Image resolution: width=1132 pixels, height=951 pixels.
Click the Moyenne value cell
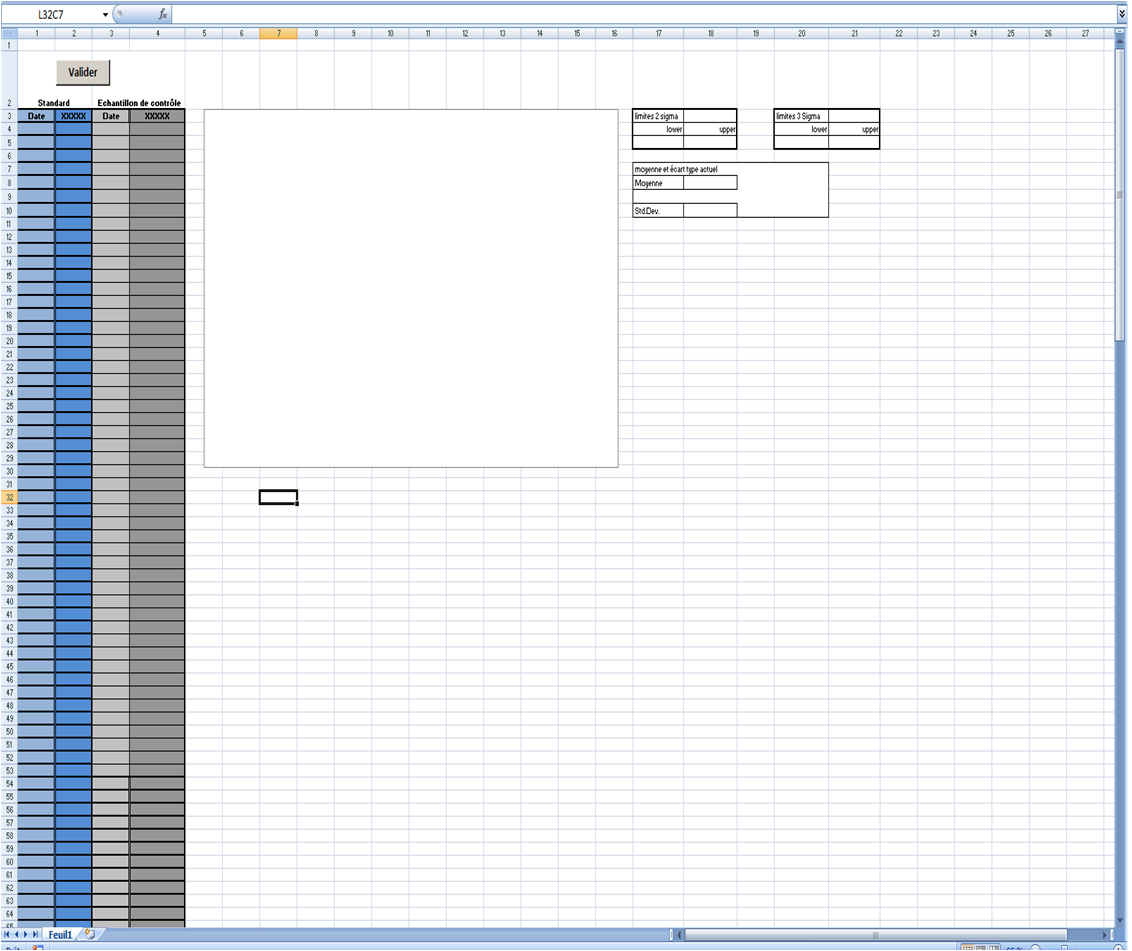click(710, 183)
